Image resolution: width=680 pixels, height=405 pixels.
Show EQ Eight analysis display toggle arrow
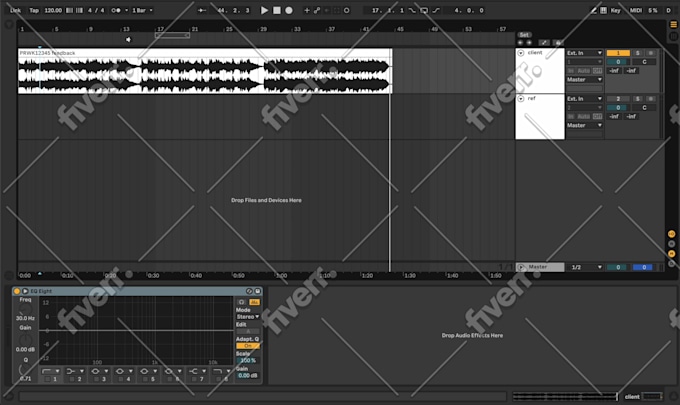pos(25,291)
